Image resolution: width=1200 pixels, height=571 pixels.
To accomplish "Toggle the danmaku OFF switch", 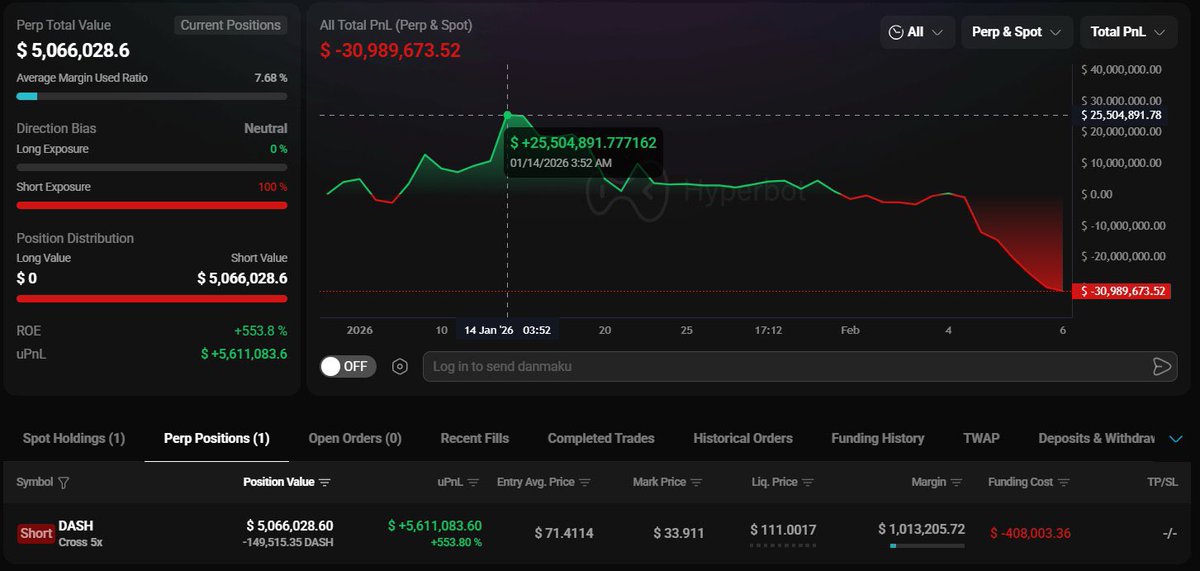I will [347, 366].
